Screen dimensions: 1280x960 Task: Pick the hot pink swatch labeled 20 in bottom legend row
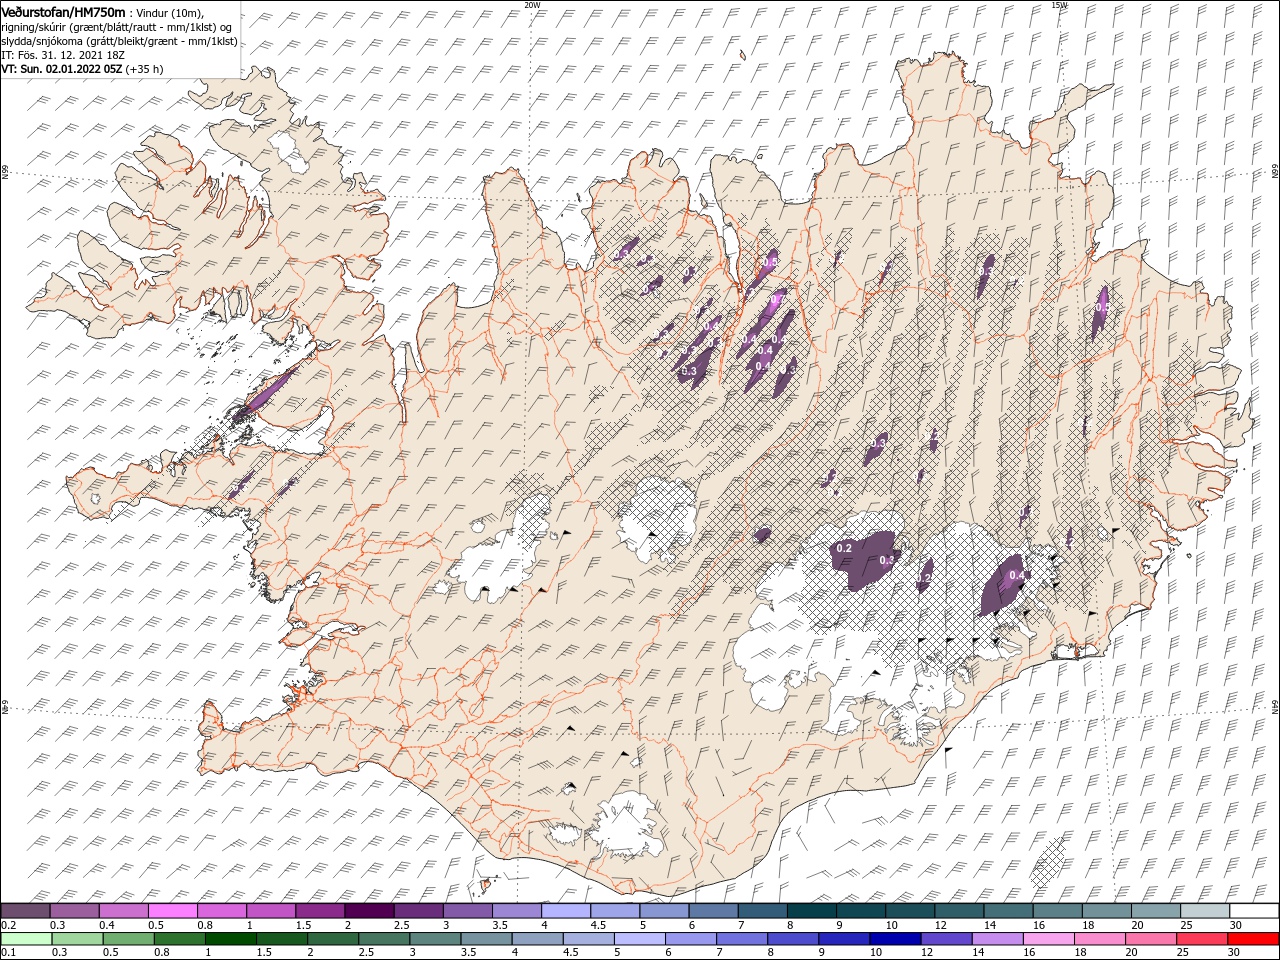point(1151,938)
